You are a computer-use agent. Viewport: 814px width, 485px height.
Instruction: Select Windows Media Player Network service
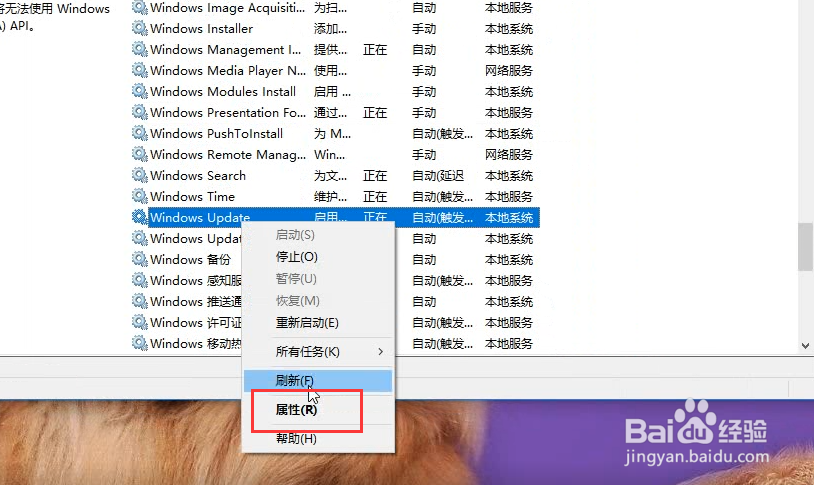click(227, 71)
